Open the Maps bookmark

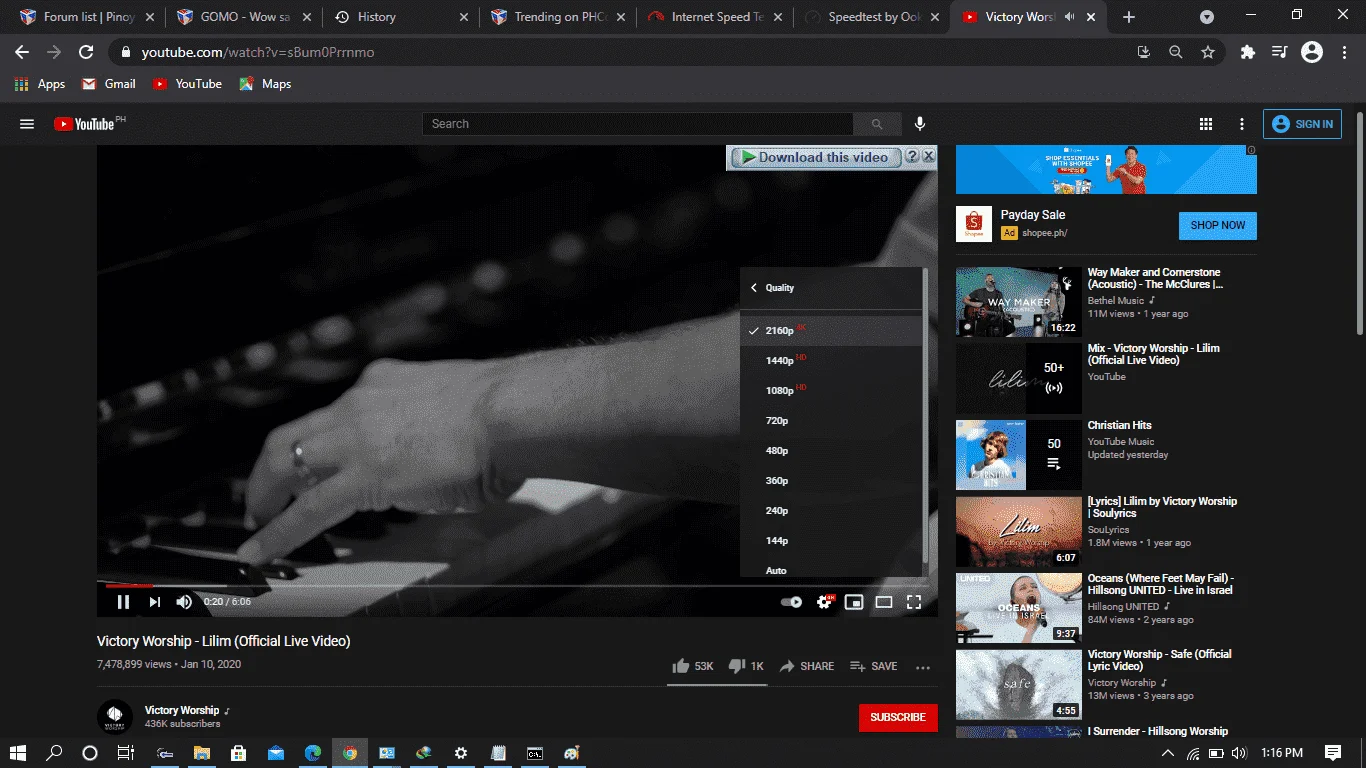click(x=265, y=84)
